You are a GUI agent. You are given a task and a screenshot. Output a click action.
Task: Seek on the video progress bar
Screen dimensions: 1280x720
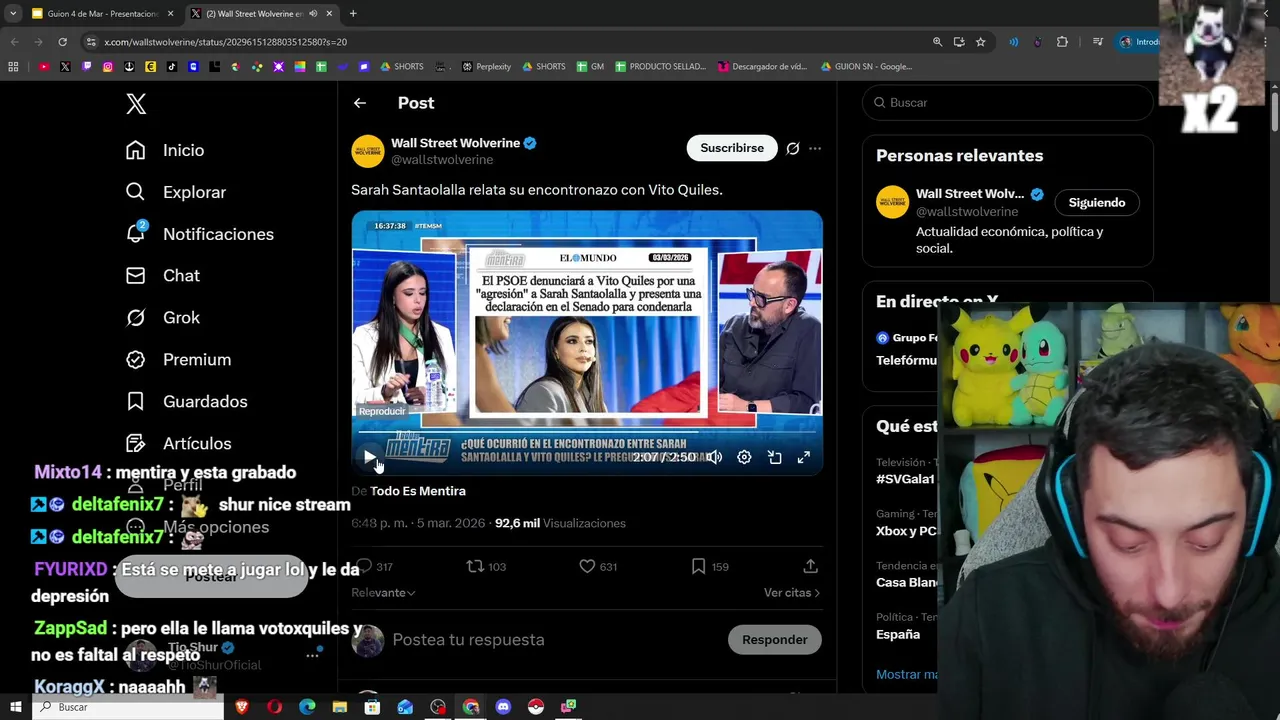(x=587, y=432)
